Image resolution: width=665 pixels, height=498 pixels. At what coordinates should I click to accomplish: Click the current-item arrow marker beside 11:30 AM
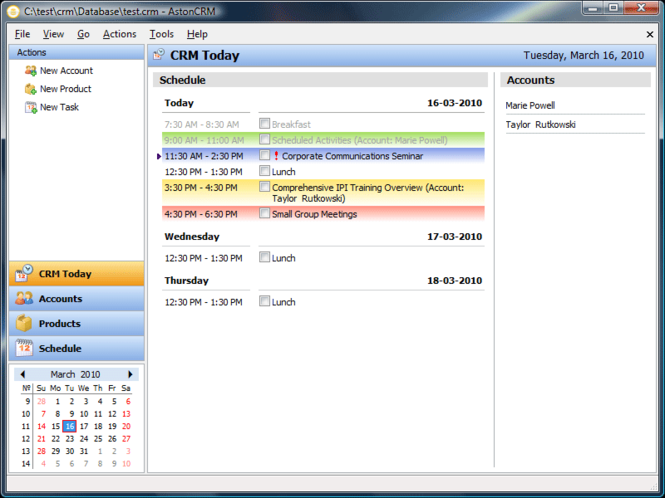point(159,156)
